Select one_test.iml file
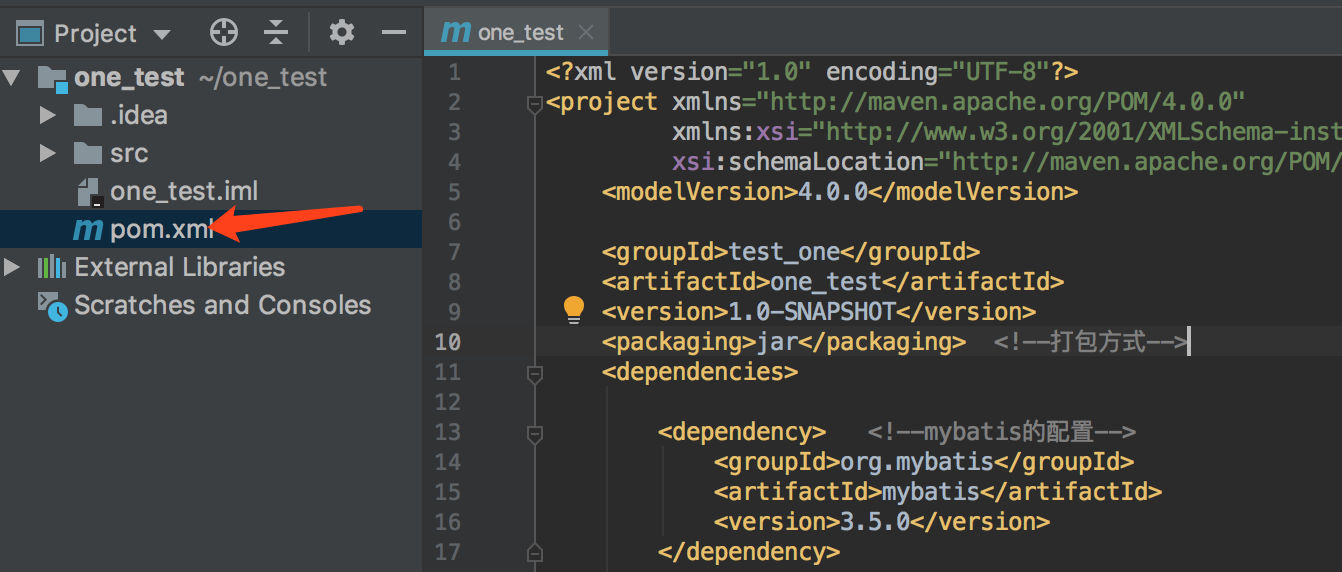Viewport: 1342px width, 572px height. click(x=211, y=191)
